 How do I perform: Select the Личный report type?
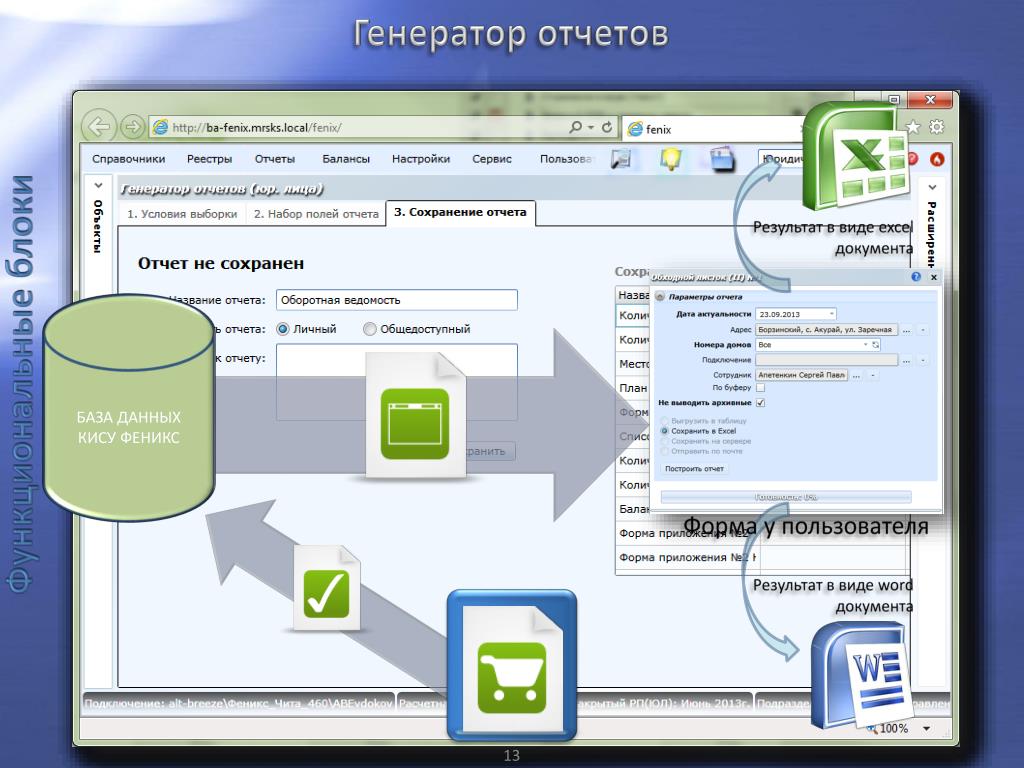[283, 329]
